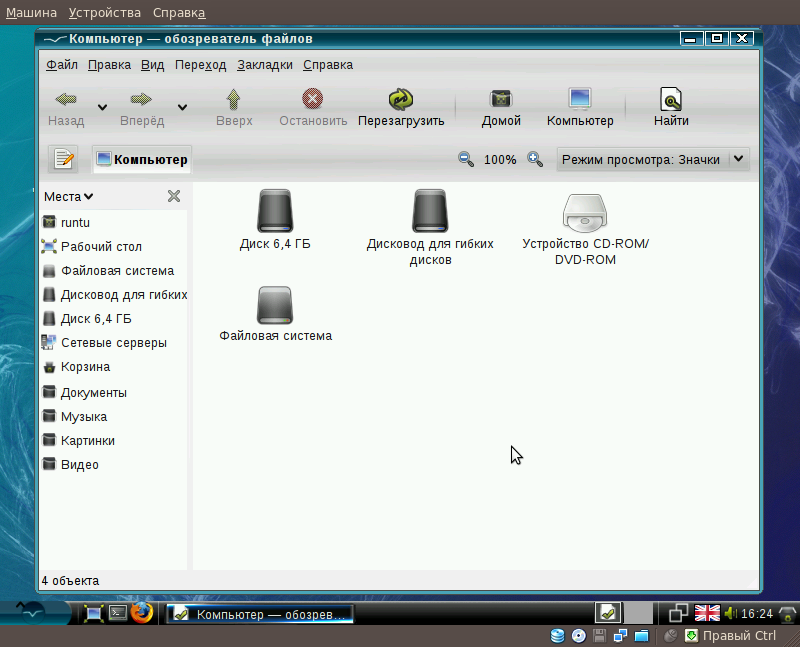Launch Firefox from the taskbar

tap(140, 612)
